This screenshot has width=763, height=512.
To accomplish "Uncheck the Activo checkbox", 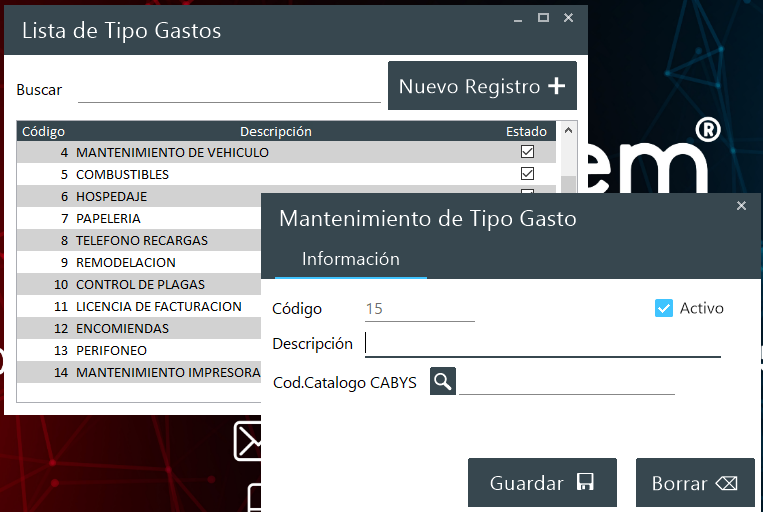I will pyautogui.click(x=664, y=308).
